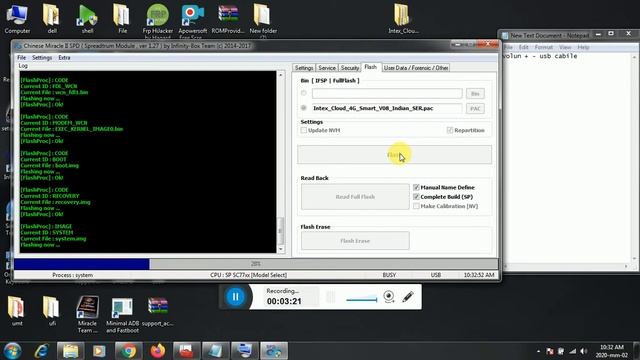Click the Bin browse button

click(x=475, y=93)
